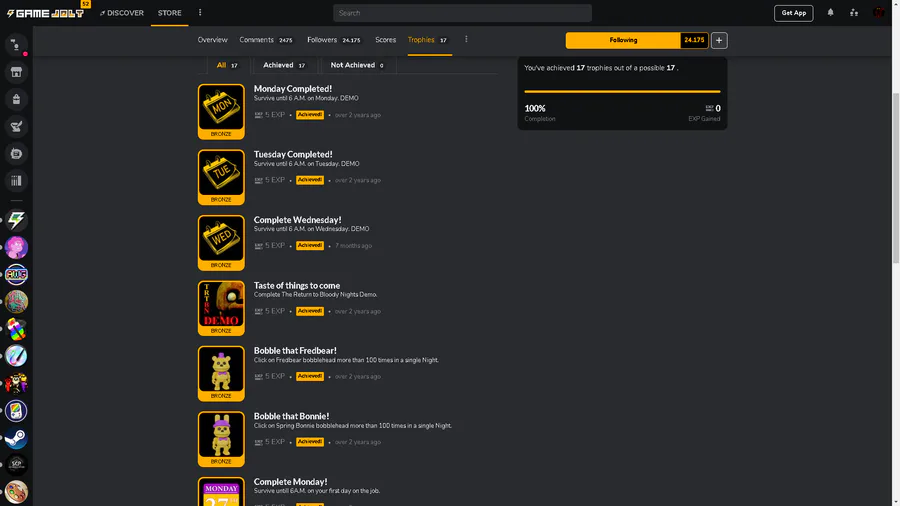Open the sidebar sticker icon
The image size is (900, 506).
(x=16, y=153)
